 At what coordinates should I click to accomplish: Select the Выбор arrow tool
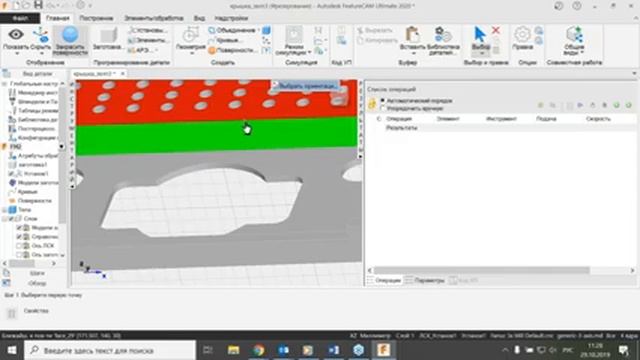(x=480, y=35)
